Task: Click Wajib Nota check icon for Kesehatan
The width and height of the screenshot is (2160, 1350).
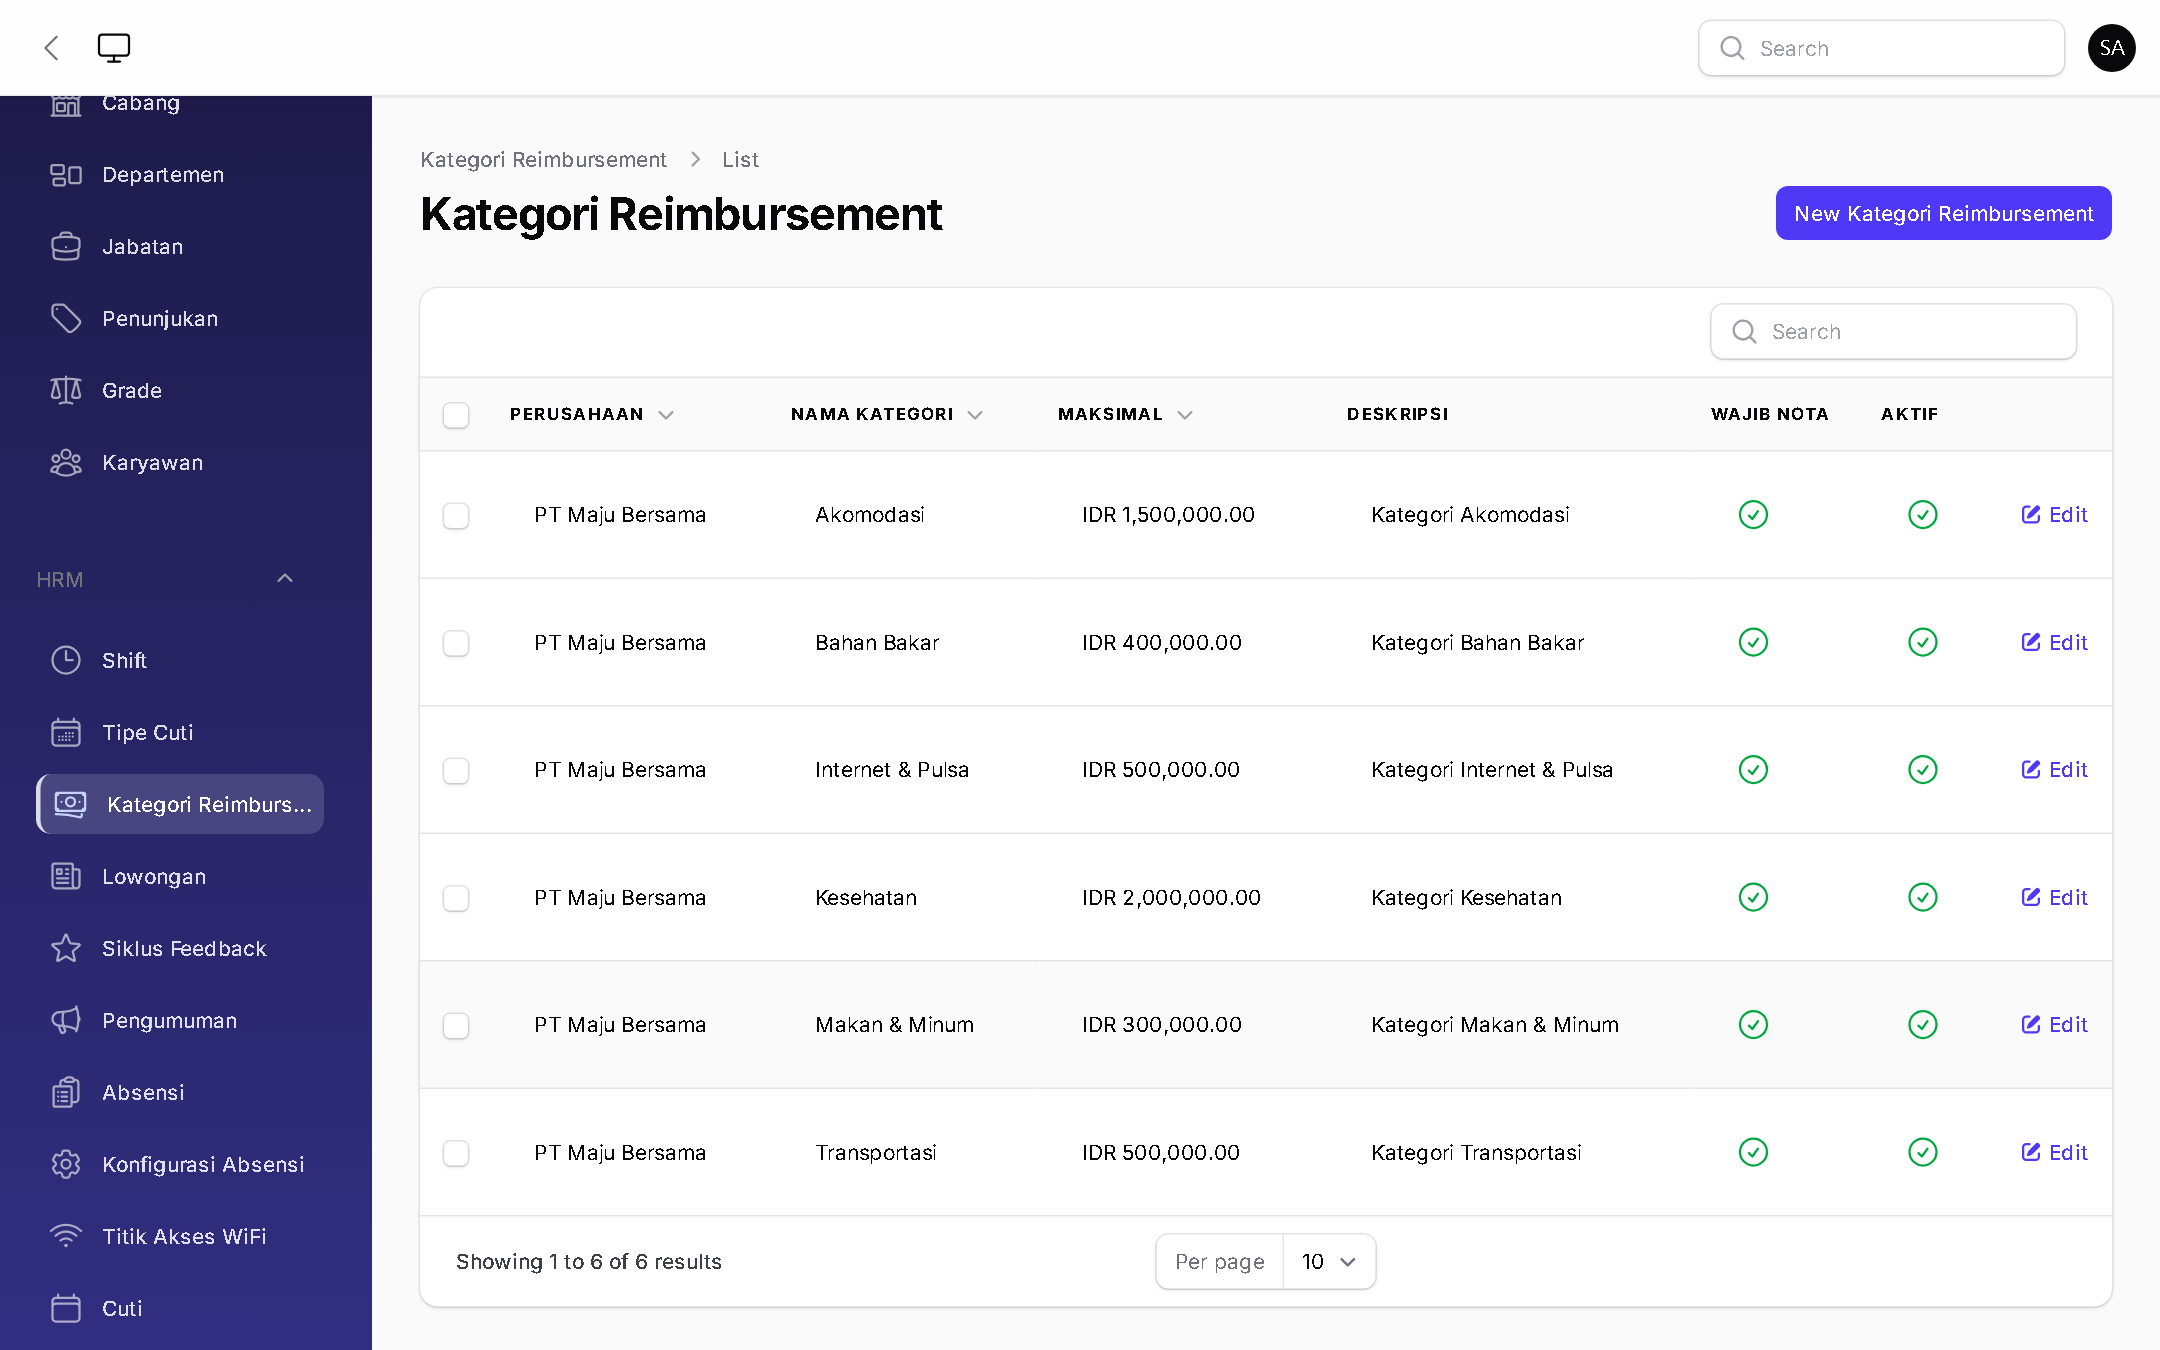Action: click(x=1753, y=897)
